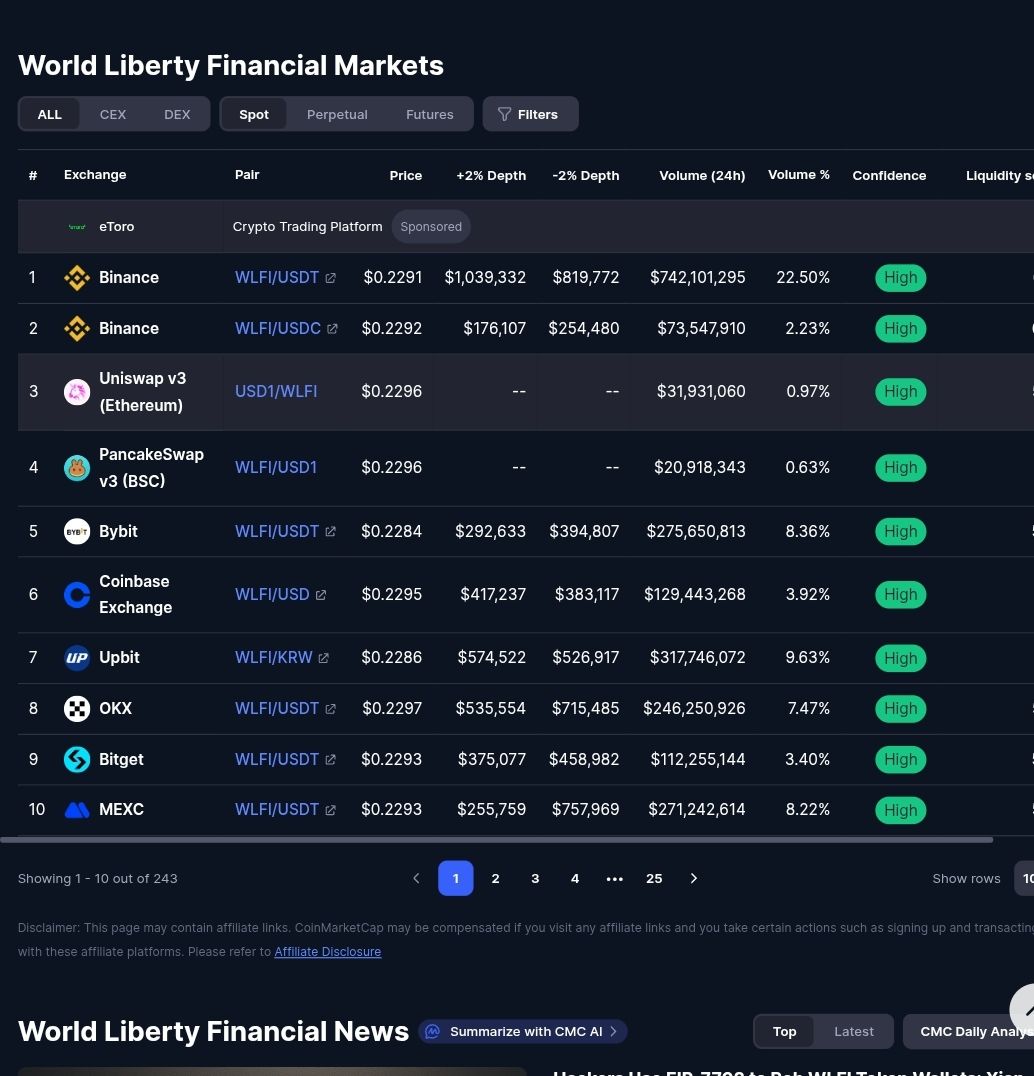This screenshot has height=1076, width=1034.
Task: Sort by Pair column header
Action: coord(247,175)
